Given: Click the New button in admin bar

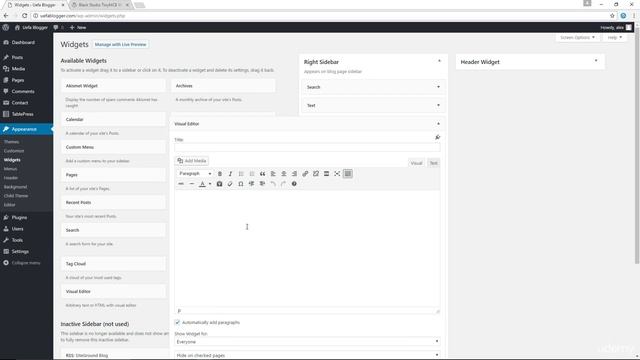Looking at the screenshot, I should (78, 27).
